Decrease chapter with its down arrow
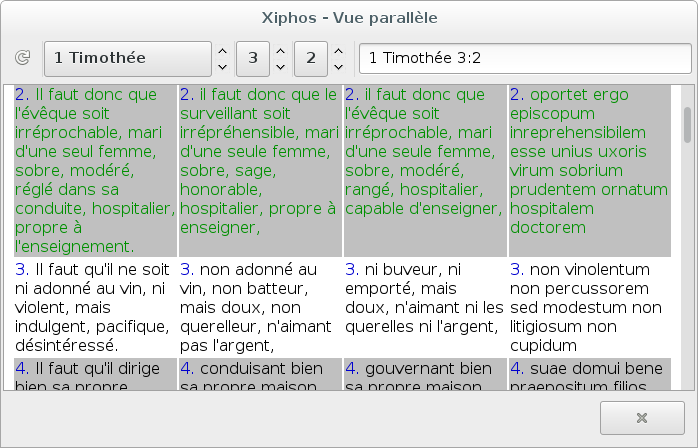This screenshot has height=448, width=698. pyautogui.click(x=280, y=67)
